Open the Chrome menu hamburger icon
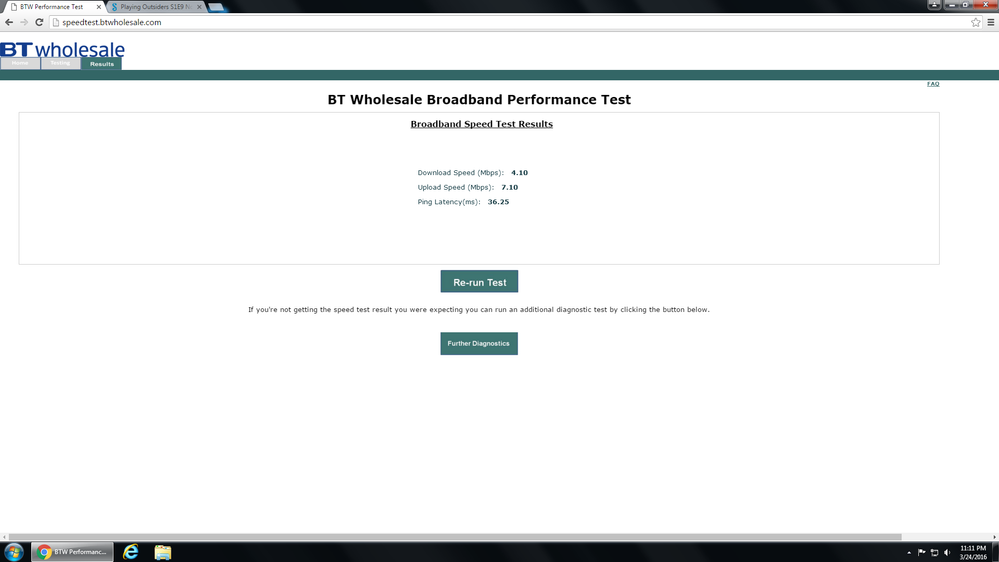 pyautogui.click(x=991, y=22)
